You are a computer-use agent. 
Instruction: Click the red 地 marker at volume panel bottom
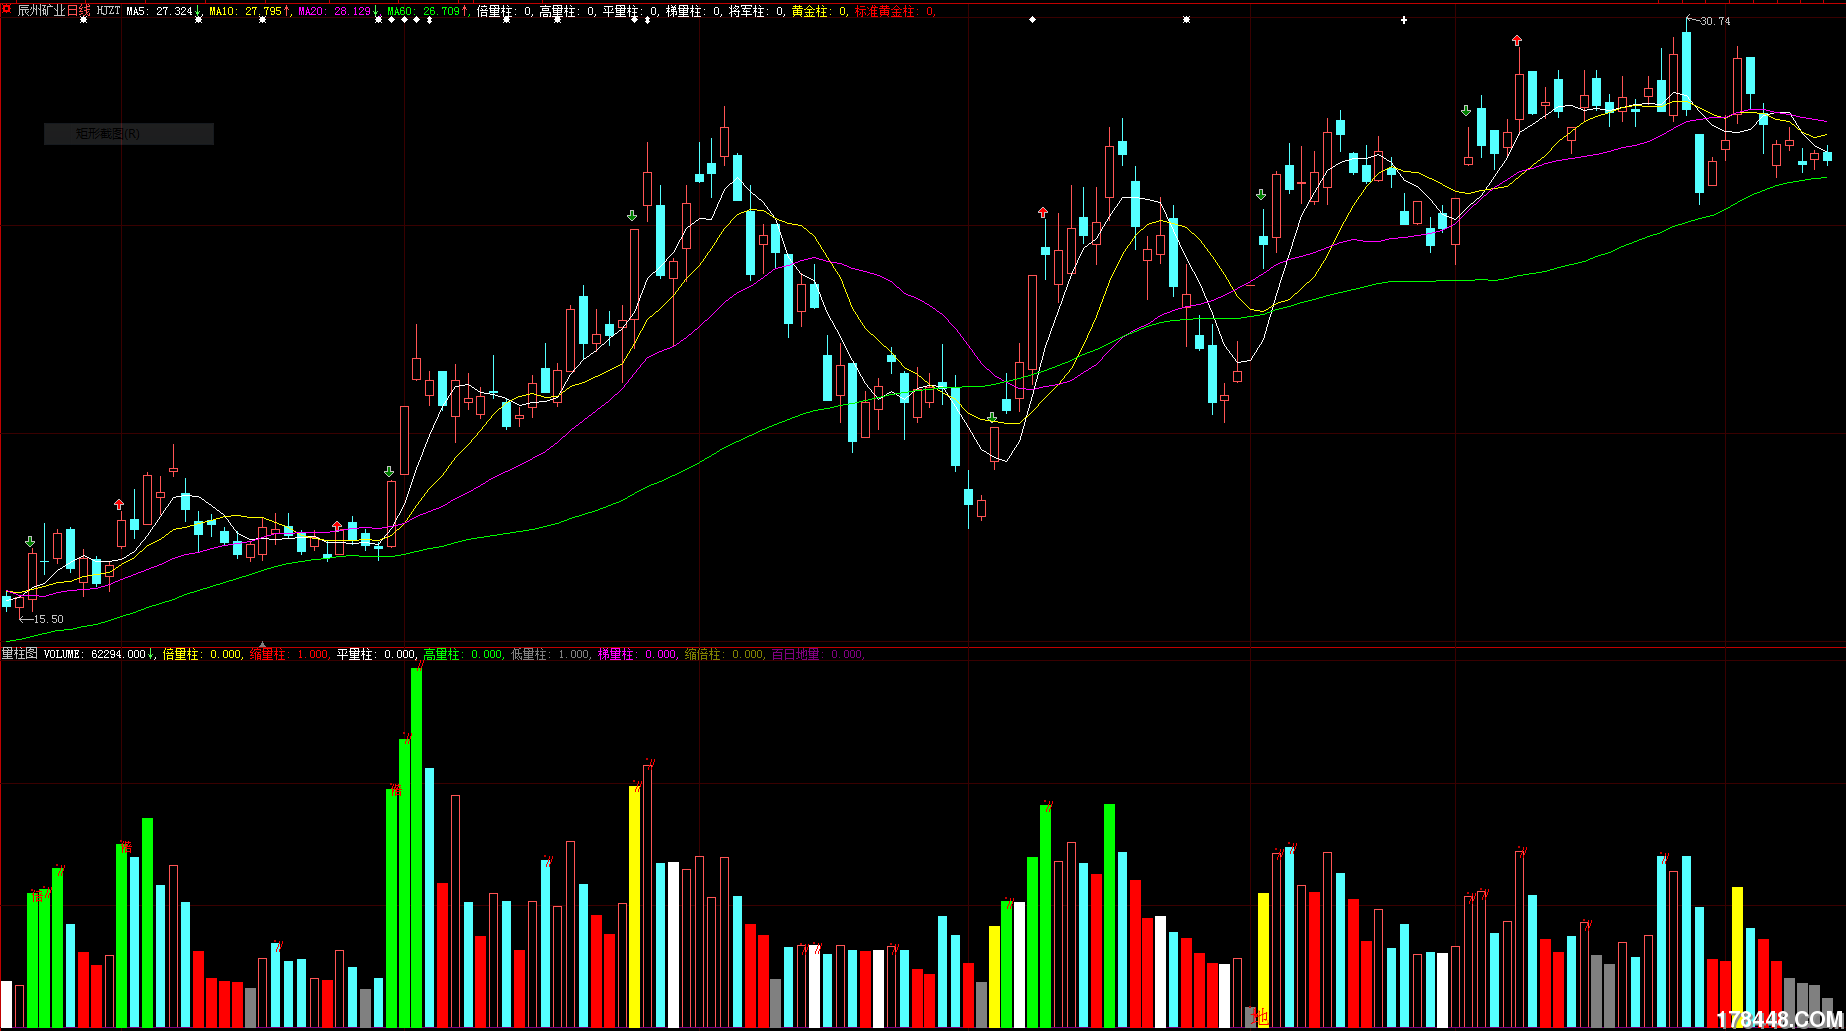coord(1260,1017)
